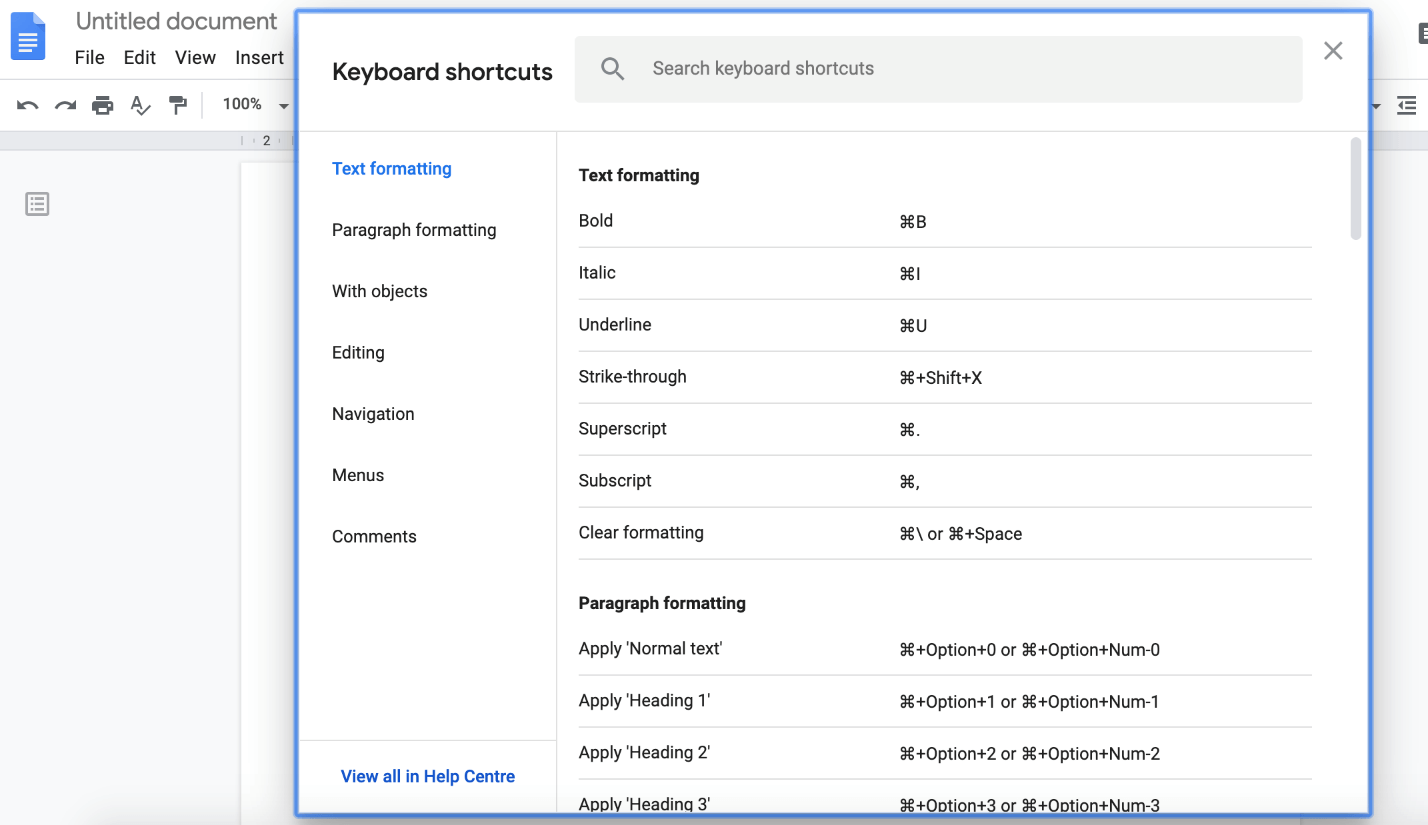
Task: Expand the dropdown arrow near top-right toolbar
Action: tap(1377, 105)
